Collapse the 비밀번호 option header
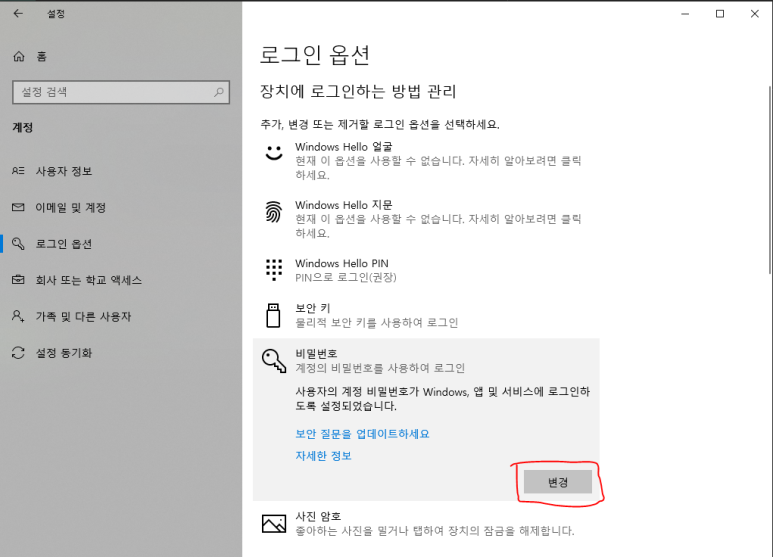This screenshot has width=773, height=557. click(x=426, y=361)
